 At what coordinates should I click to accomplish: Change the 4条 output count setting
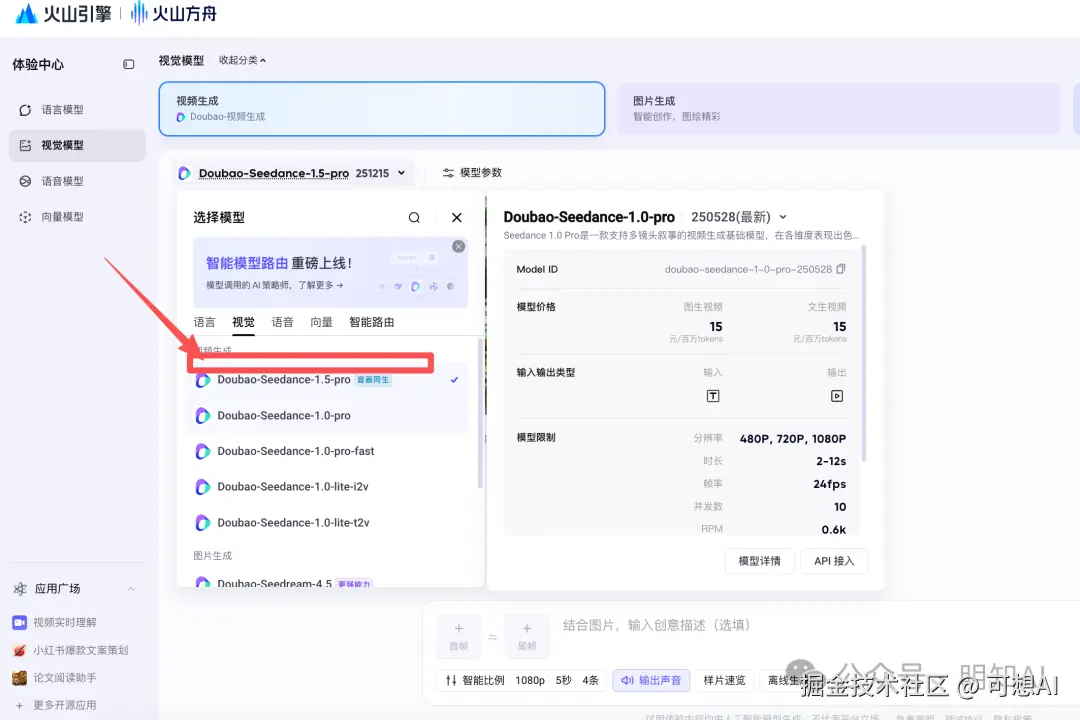[x=590, y=680]
